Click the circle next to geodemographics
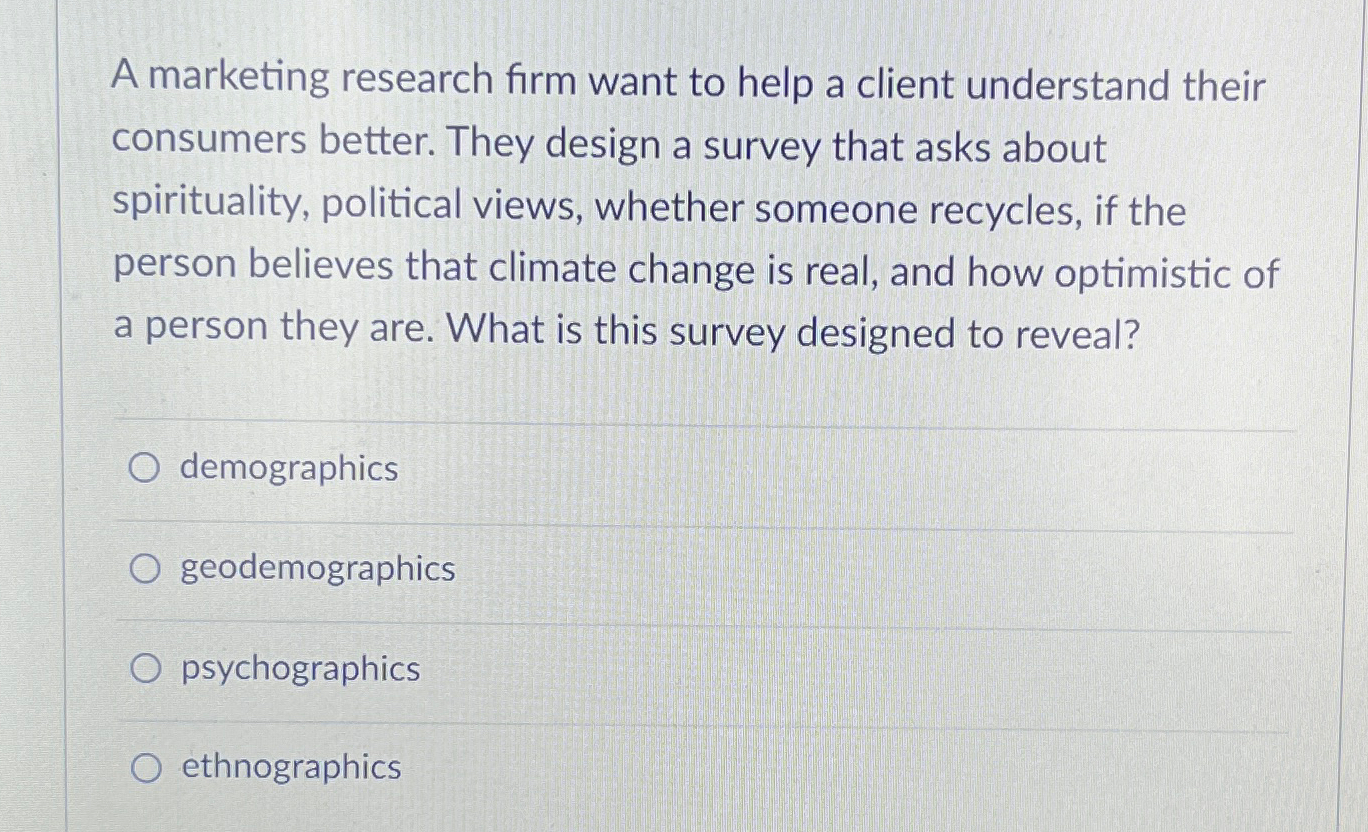Screen dimensions: 1368x832 pos(146,566)
